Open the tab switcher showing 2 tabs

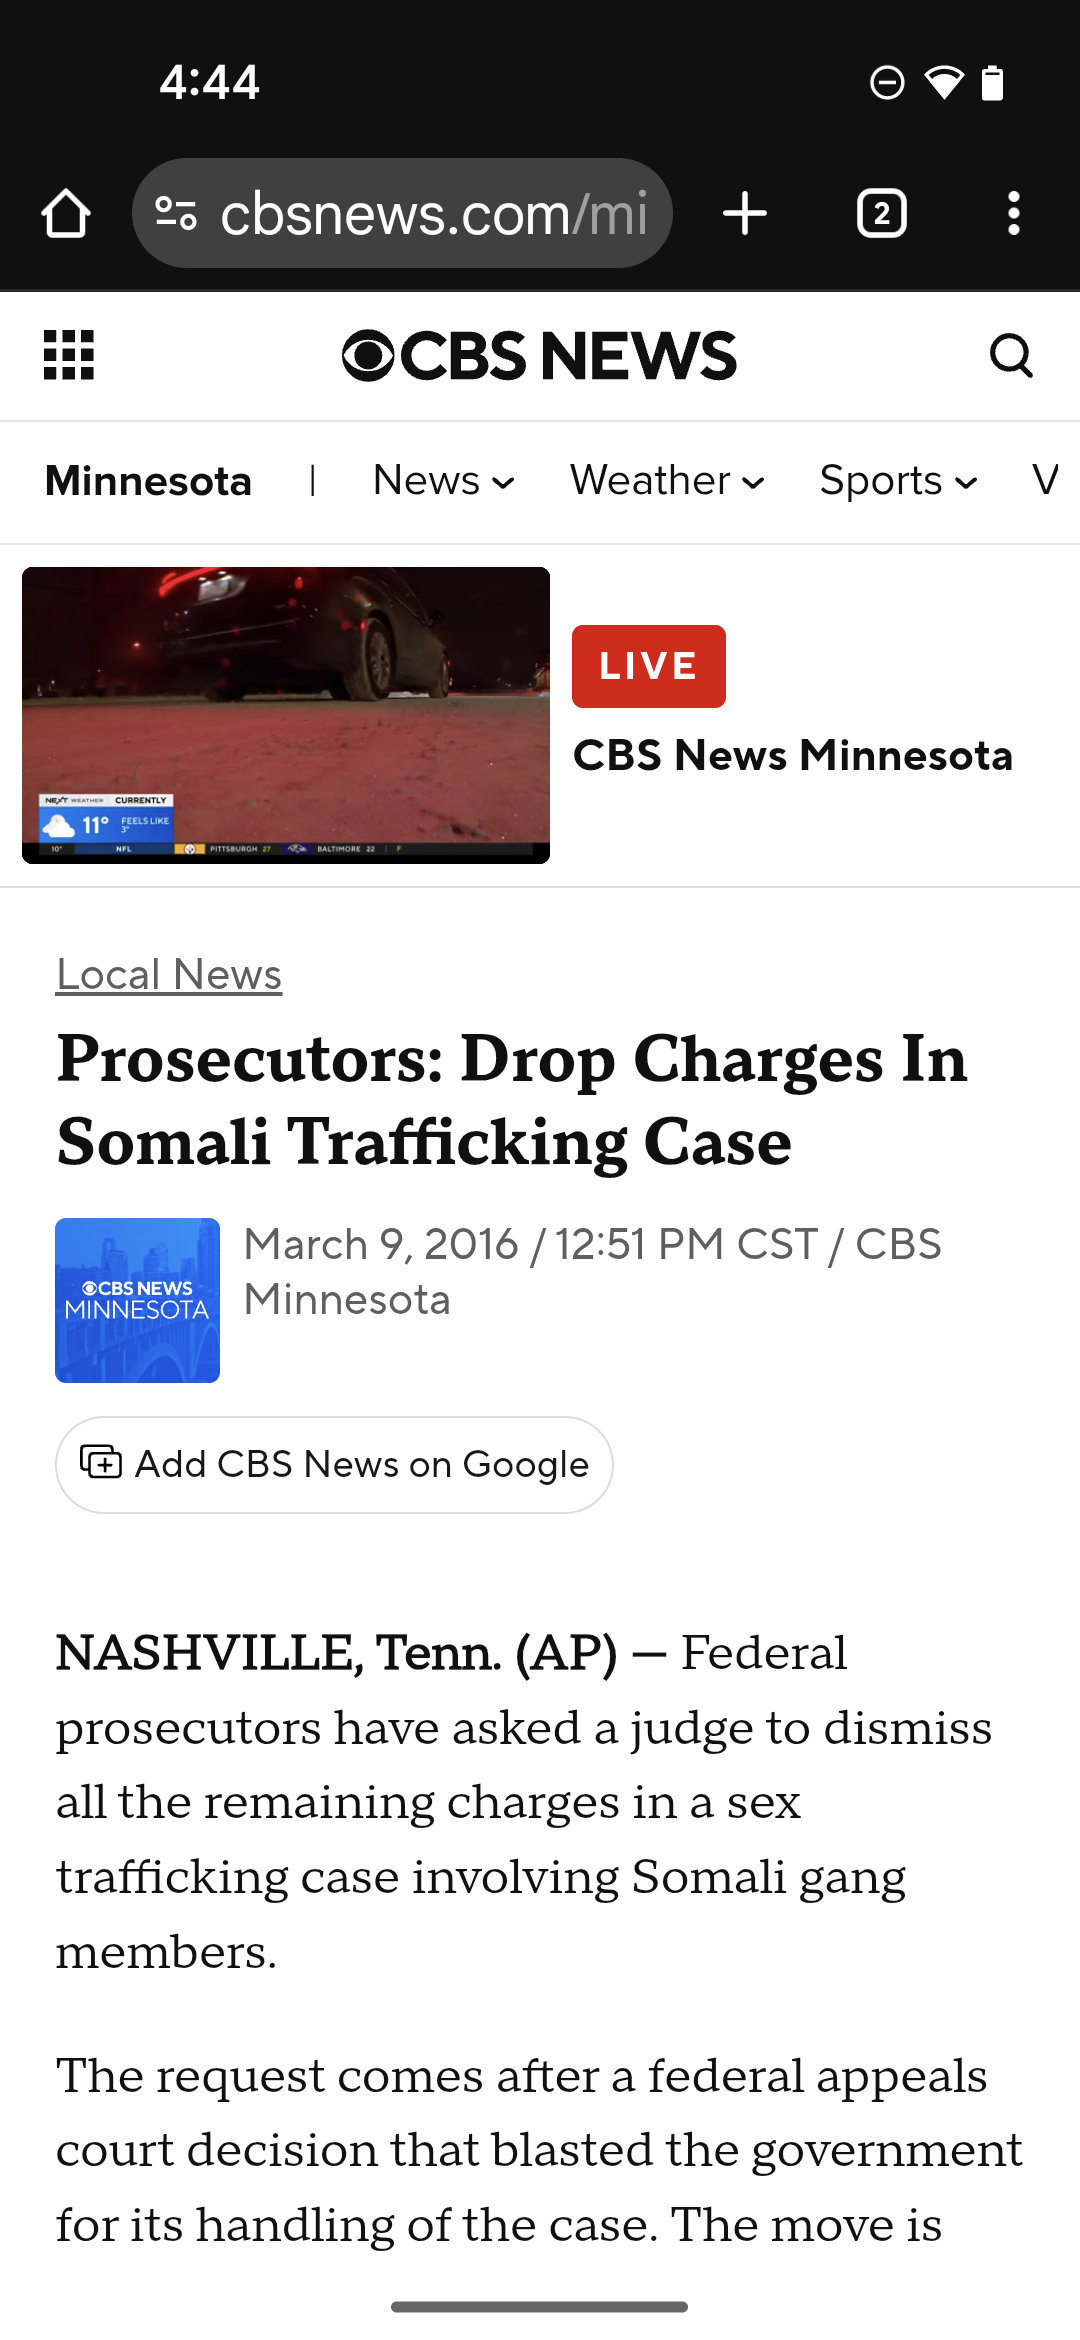click(x=881, y=214)
